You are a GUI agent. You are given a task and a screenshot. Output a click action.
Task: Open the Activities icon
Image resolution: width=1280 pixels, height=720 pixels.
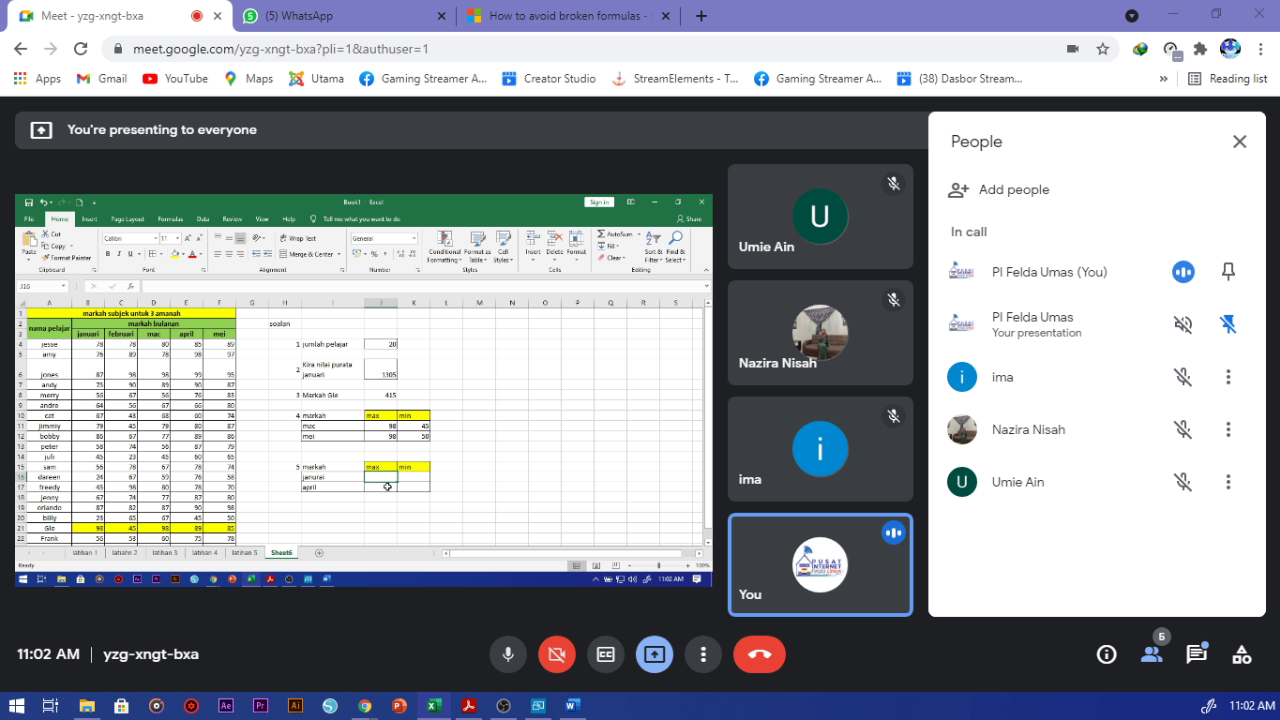1241,654
